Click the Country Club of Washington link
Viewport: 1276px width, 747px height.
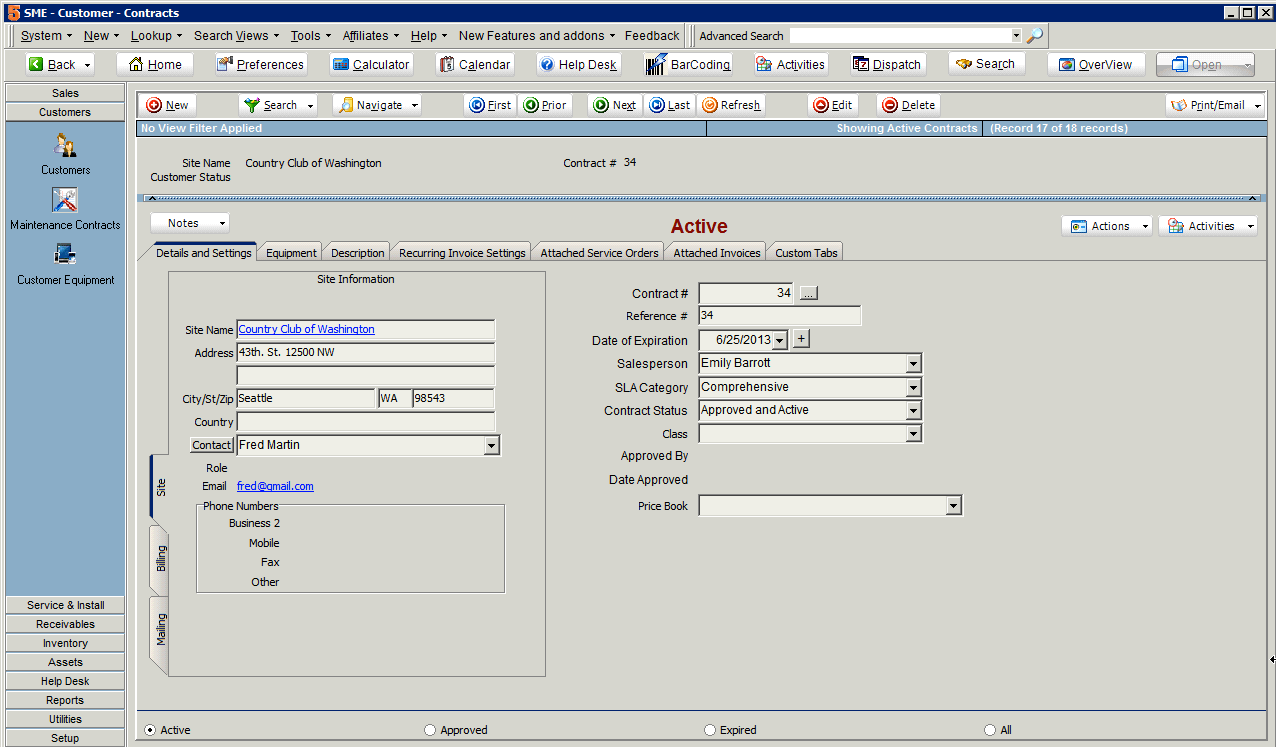point(306,329)
